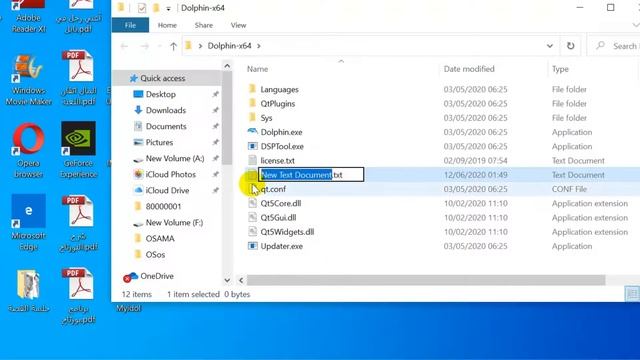Select the OSos folder in navigation pane
Screen dimensions: 640x360
click(155, 255)
